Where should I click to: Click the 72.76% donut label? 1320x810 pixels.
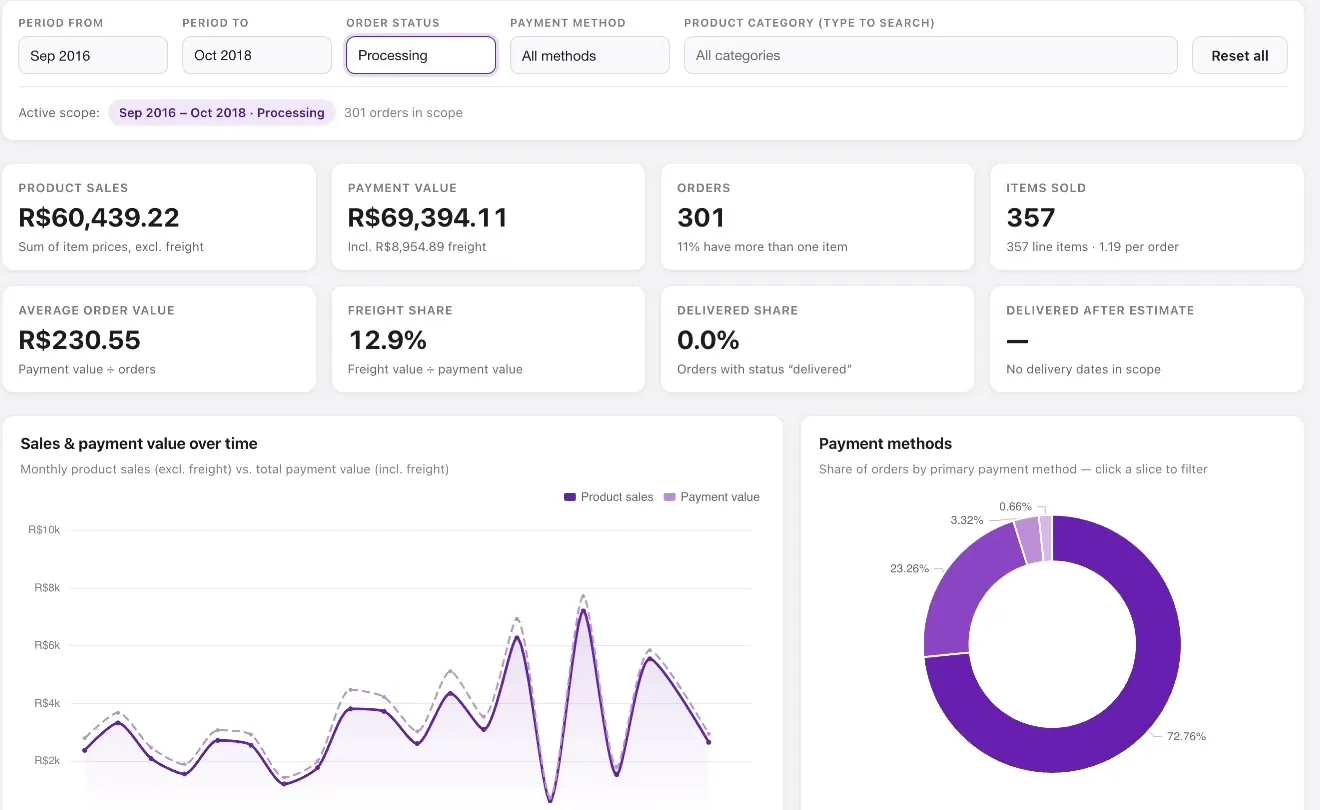(1187, 736)
